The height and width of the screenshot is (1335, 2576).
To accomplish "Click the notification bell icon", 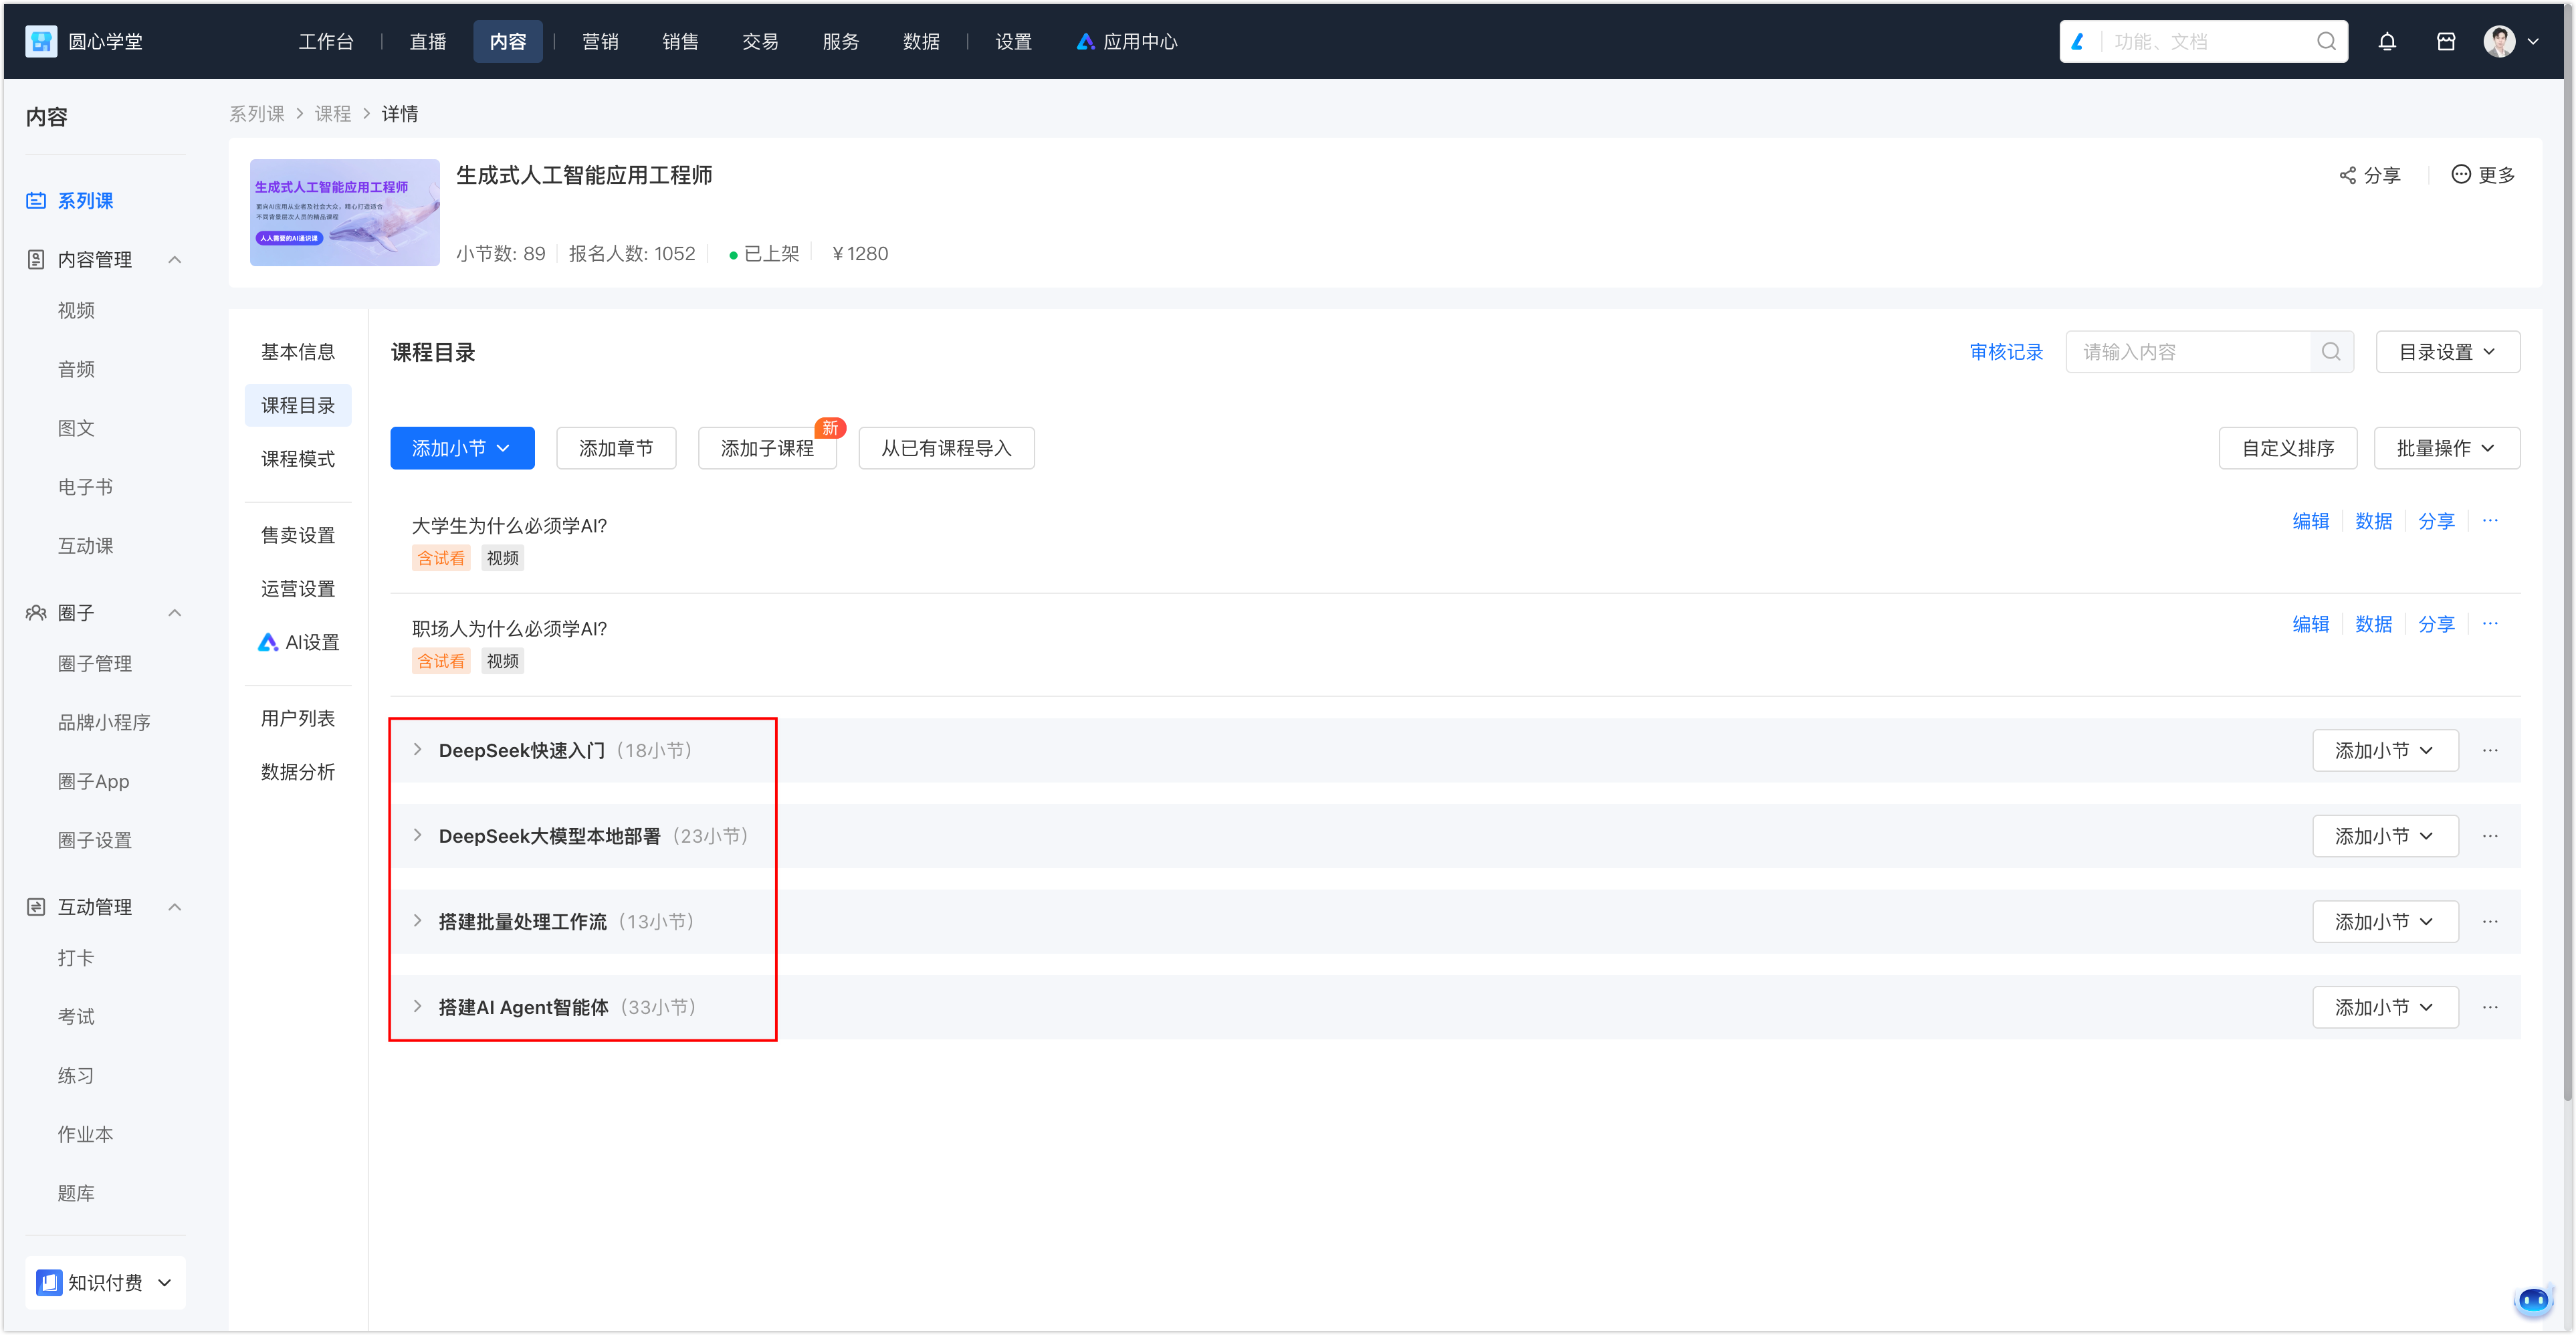I will click(2387, 42).
